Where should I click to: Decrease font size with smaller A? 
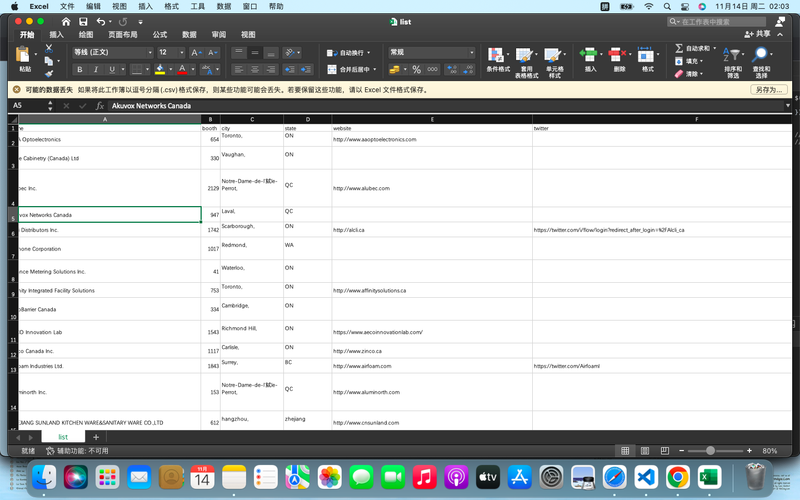[x=213, y=53]
